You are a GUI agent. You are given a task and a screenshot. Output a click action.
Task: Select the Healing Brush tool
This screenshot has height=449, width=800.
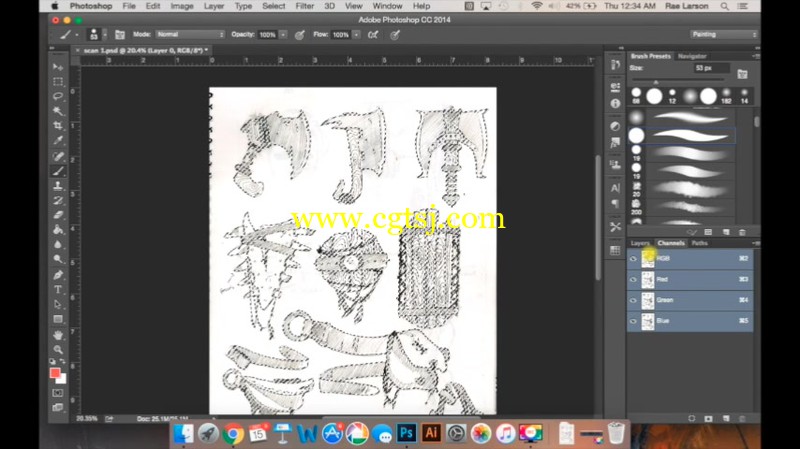pos(58,156)
